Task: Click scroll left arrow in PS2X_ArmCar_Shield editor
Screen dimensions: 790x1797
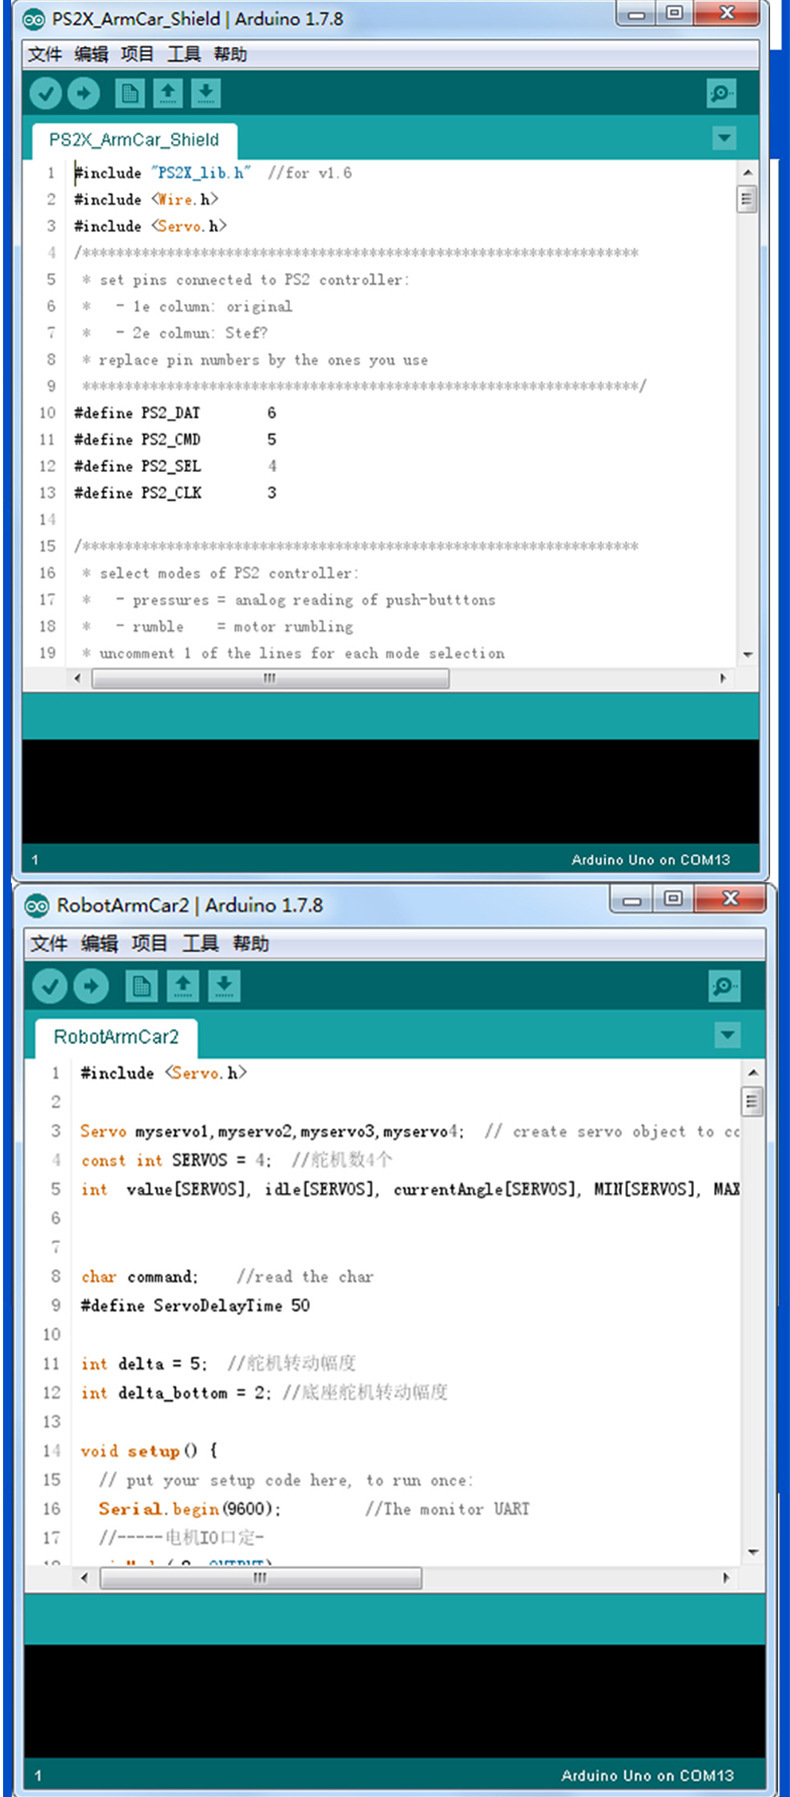Action: (78, 678)
